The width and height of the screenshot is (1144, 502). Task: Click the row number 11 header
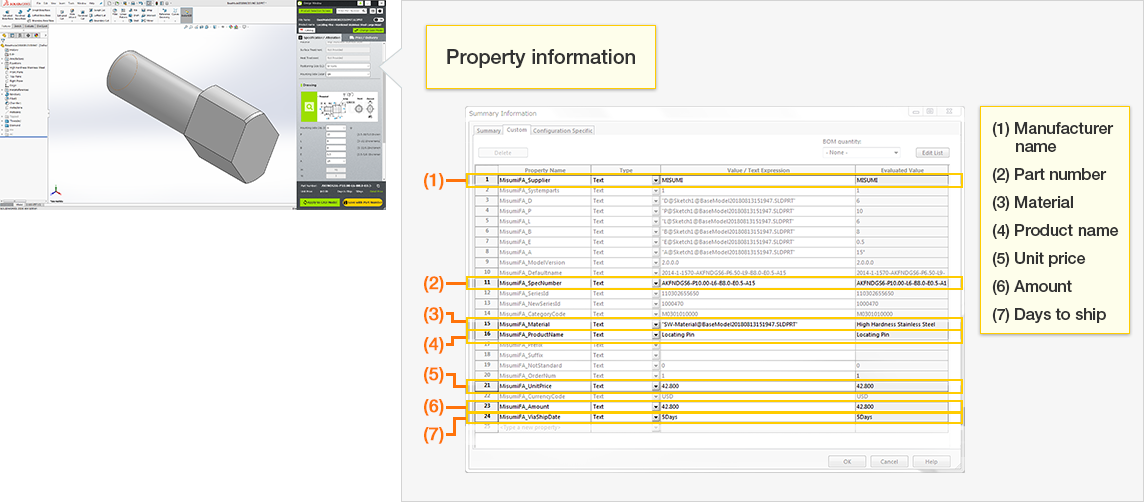(x=487, y=282)
